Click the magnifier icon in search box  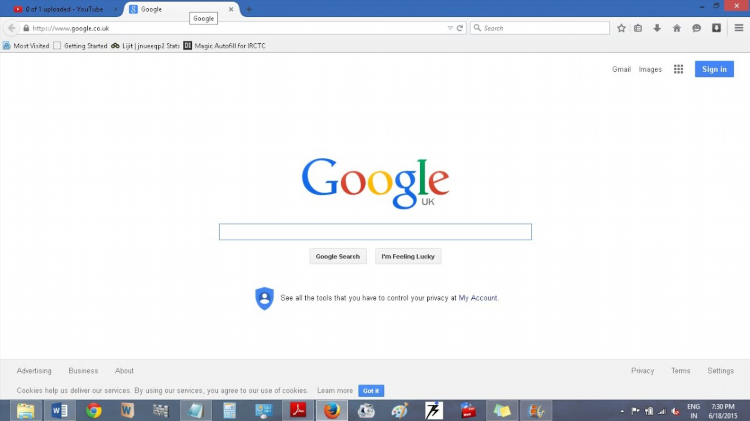coord(477,28)
